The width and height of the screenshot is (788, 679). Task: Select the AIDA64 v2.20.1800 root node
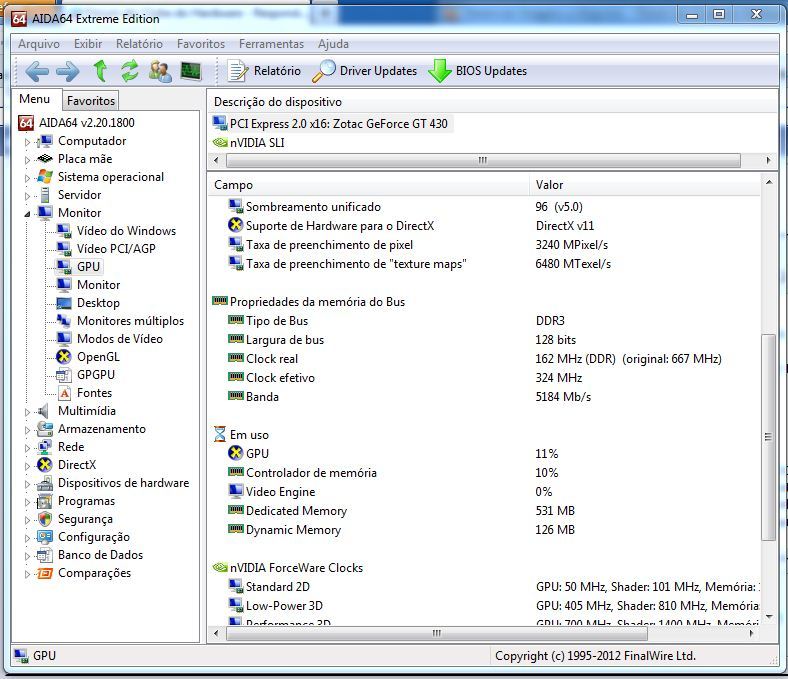(x=76, y=123)
